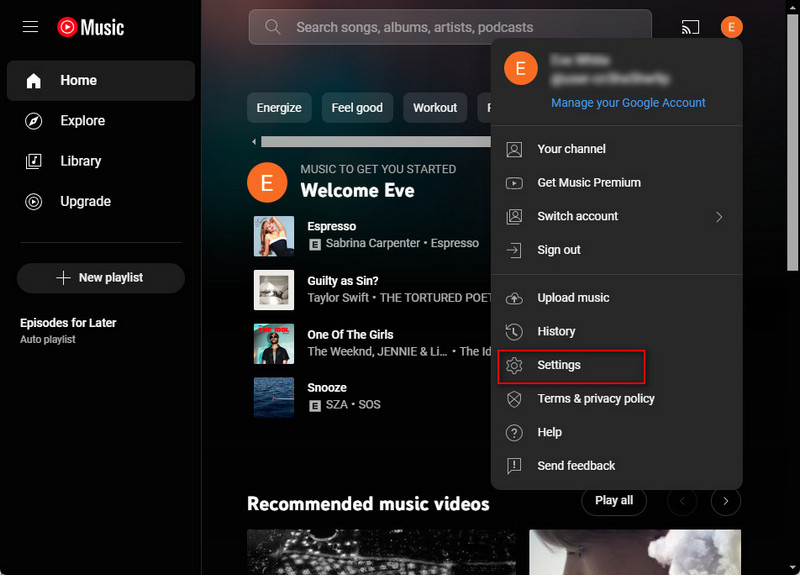Select Upload music menu entry
The image size is (800, 575).
[616, 298]
